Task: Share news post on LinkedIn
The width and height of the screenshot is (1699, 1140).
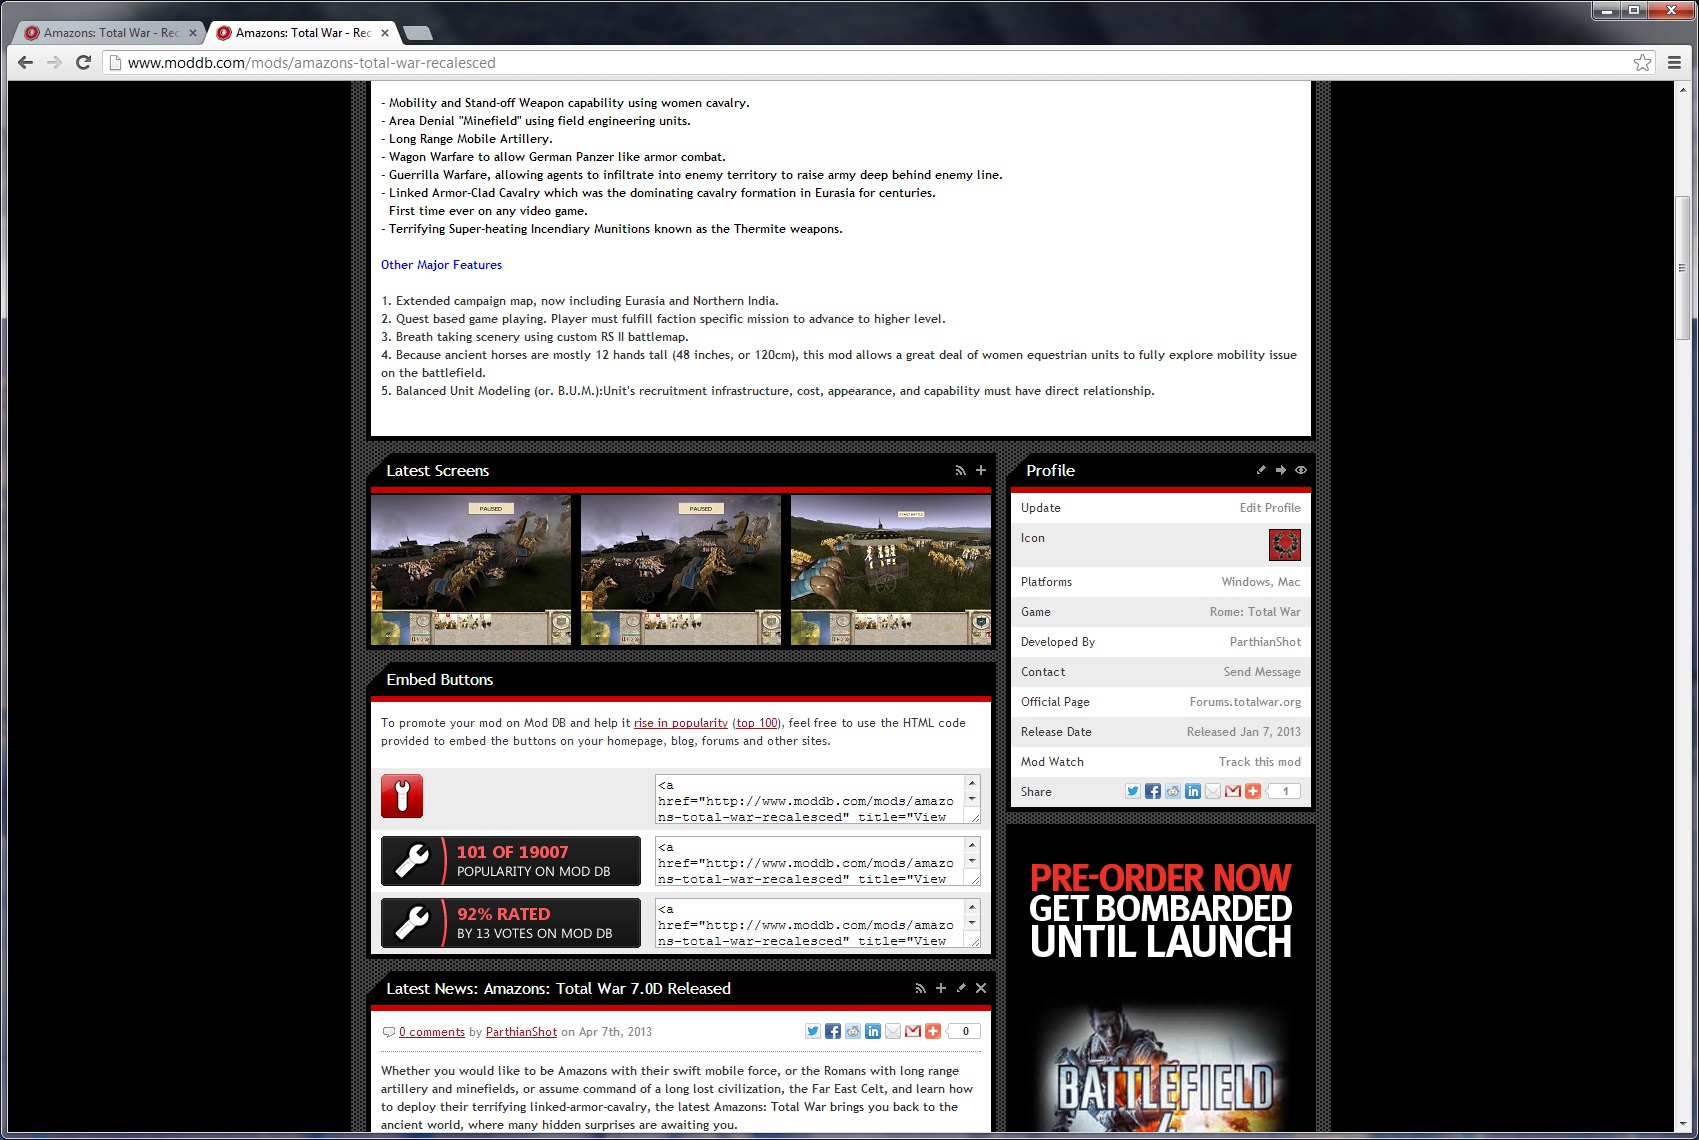Action: [x=873, y=1031]
